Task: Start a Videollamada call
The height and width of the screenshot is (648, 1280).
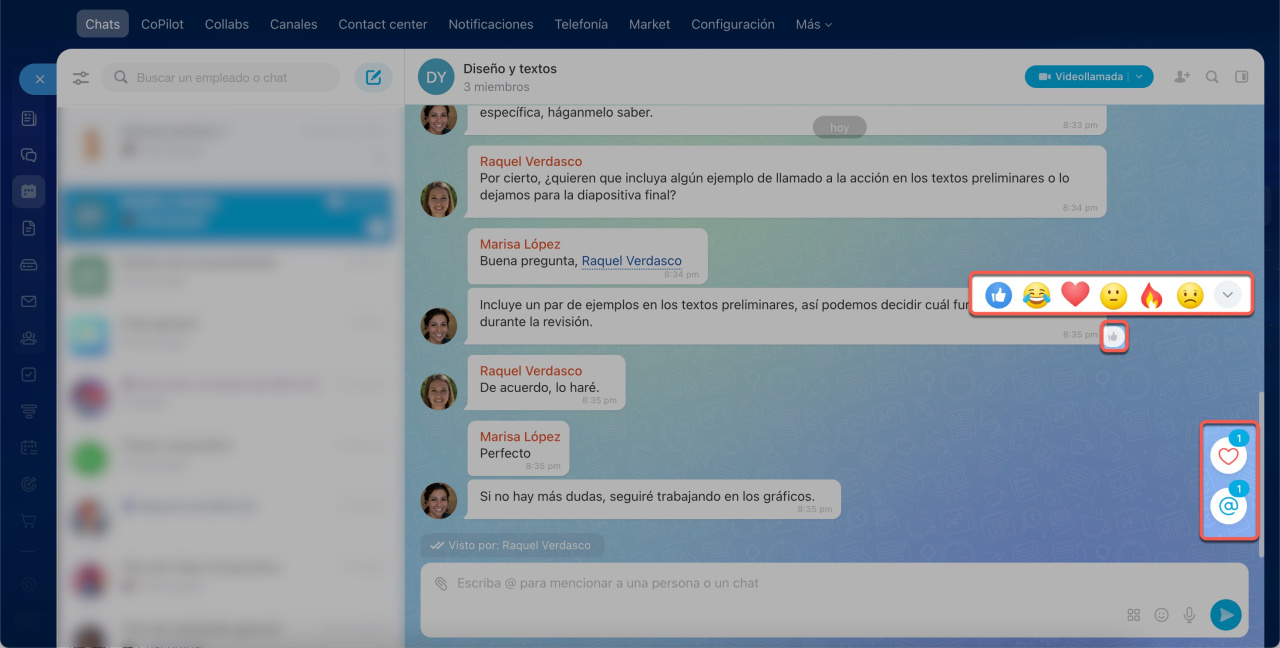Action: [1080, 77]
